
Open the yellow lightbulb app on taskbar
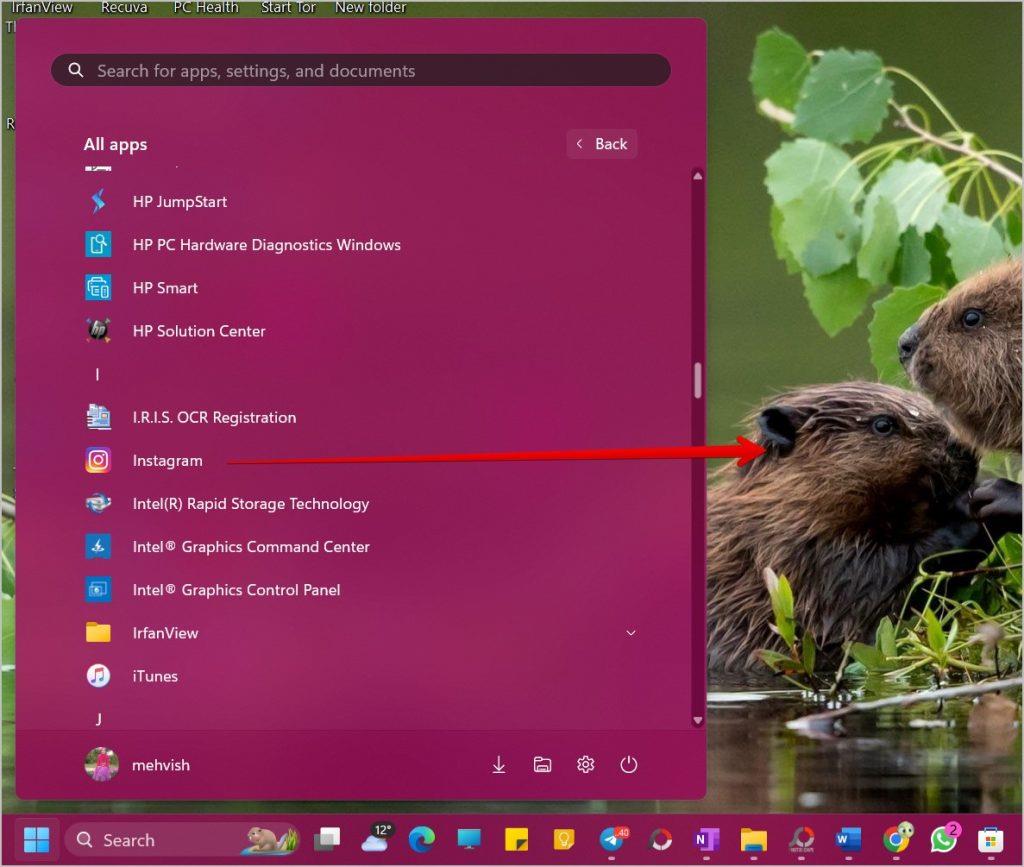564,840
